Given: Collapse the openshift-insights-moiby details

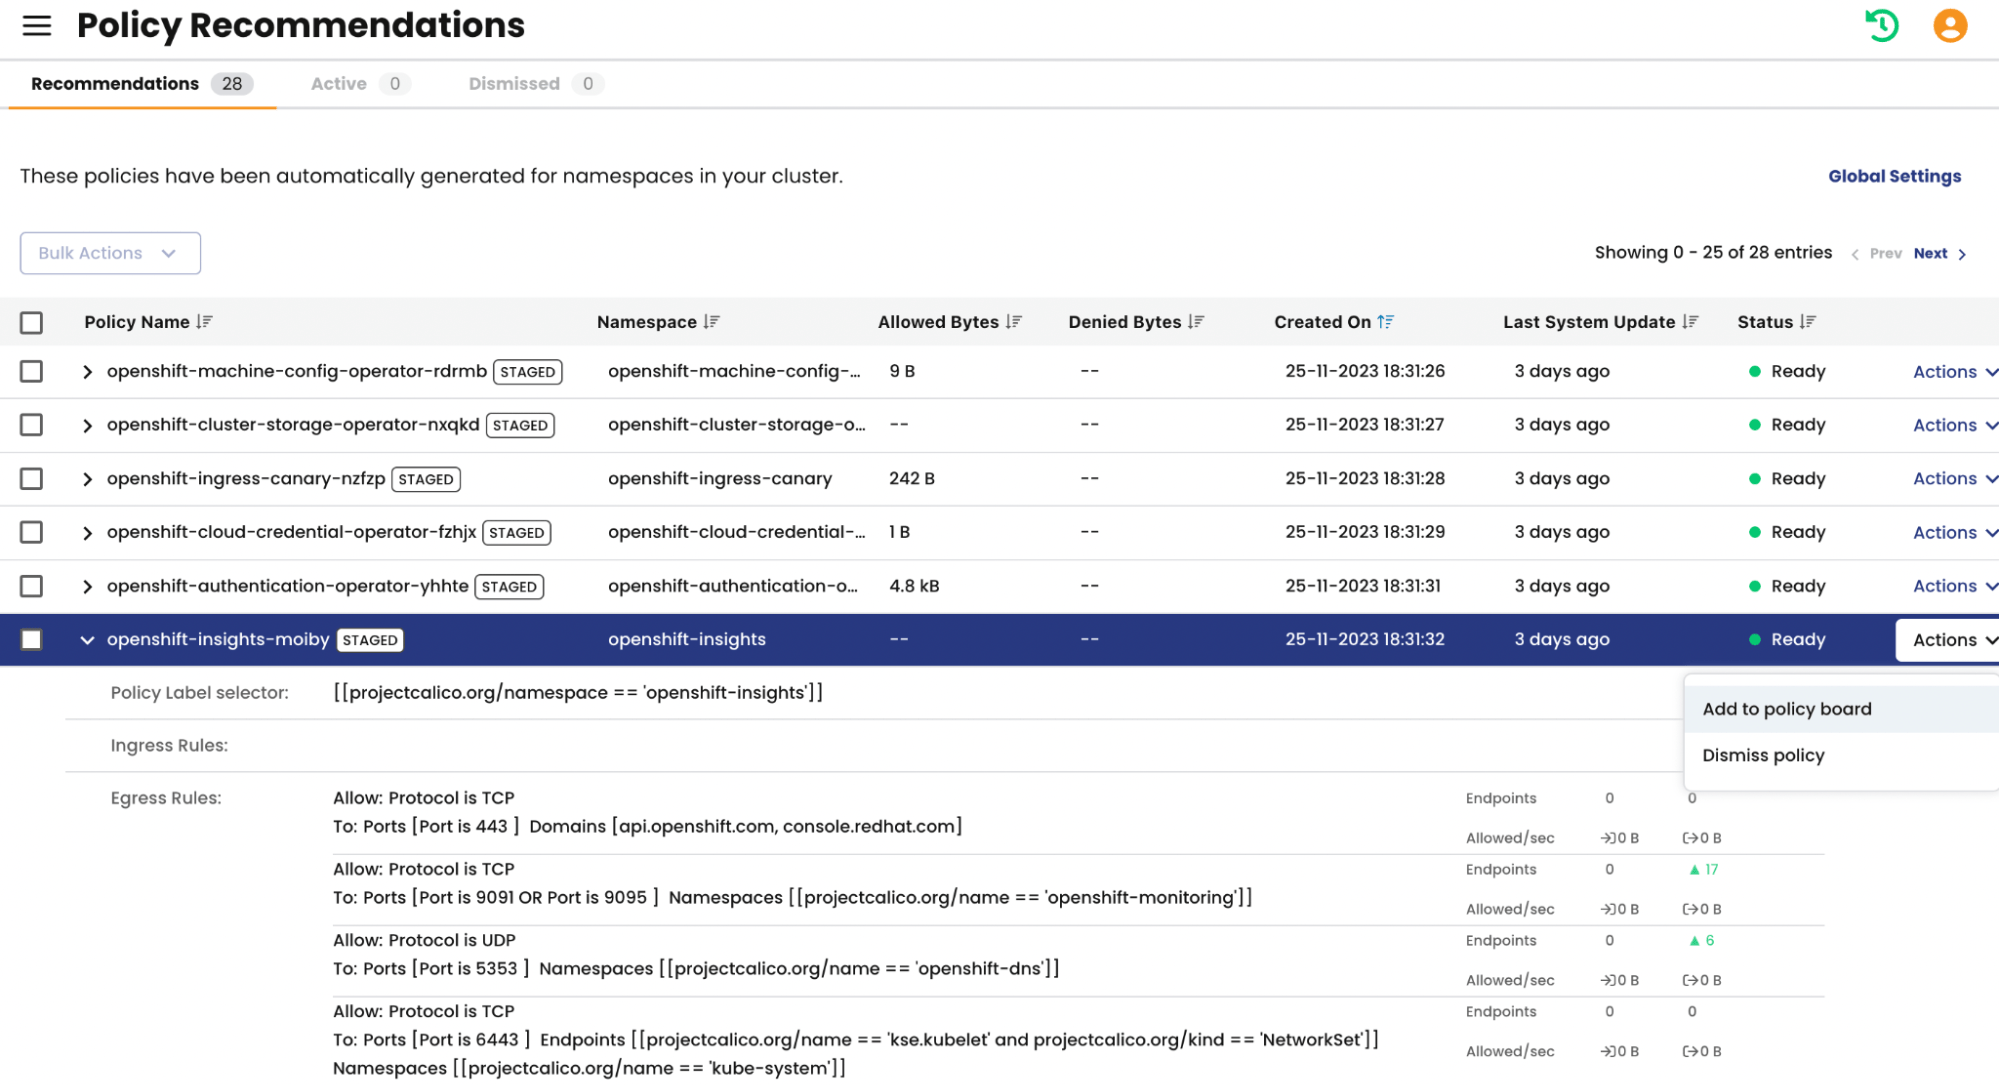Looking at the screenshot, I should tap(87, 639).
